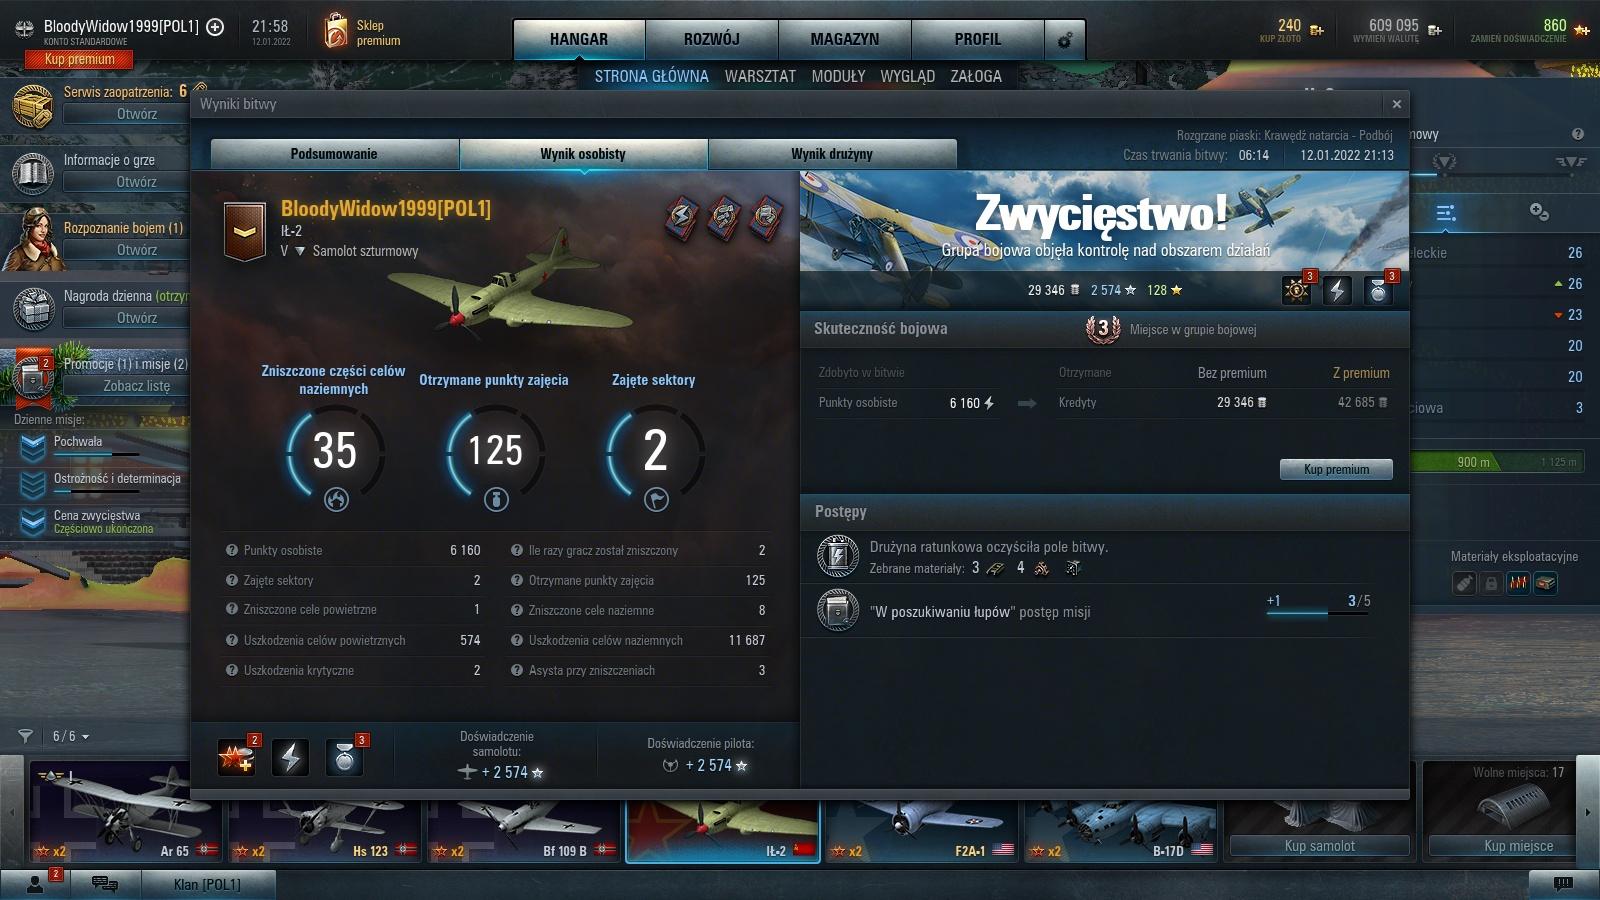Click the buy gold icon near 240
Viewport: 1600px width, 900px height.
[1317, 31]
